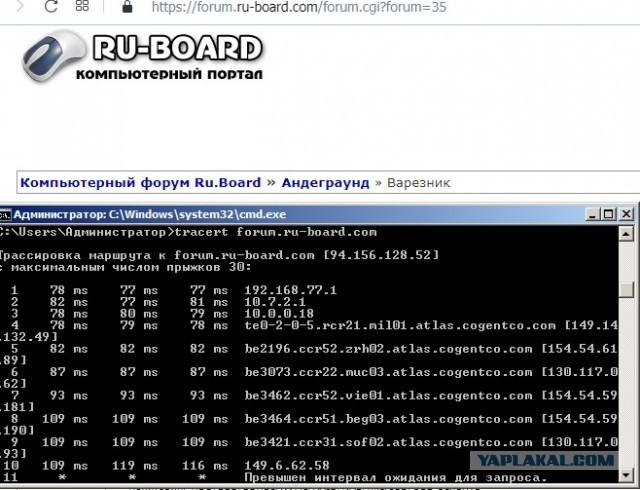Go forward with the browser arrow
This screenshot has width=640, height=490.
[20, 6]
